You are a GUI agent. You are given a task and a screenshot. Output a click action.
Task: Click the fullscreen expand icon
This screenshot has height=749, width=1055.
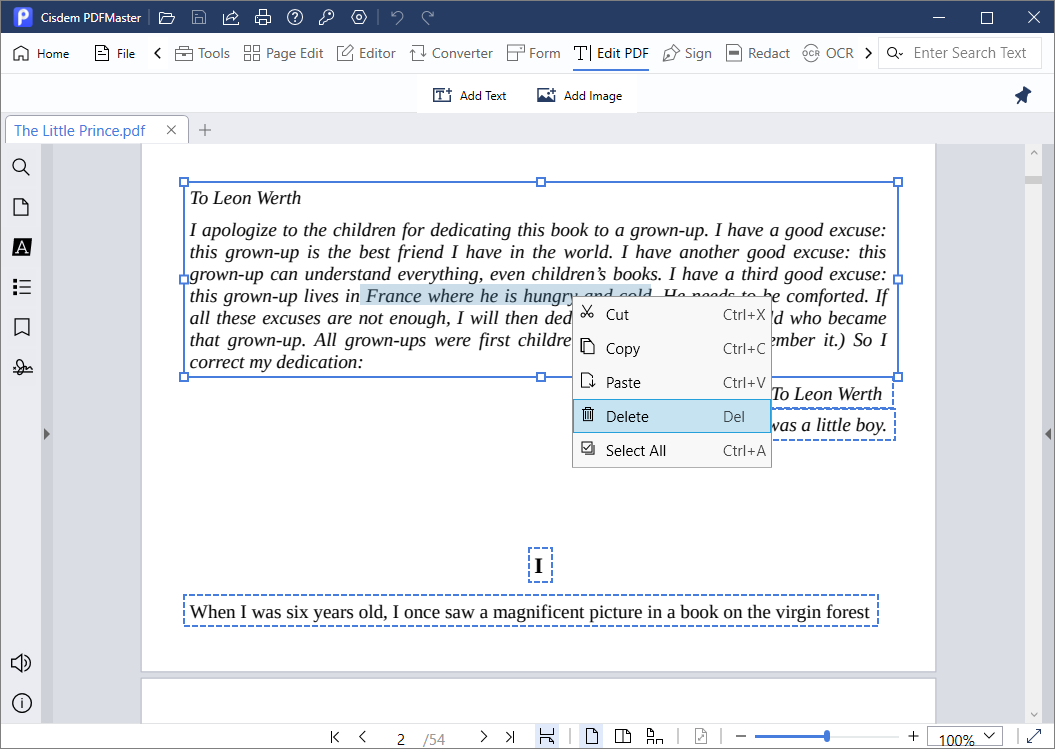pyautogui.click(x=1034, y=737)
